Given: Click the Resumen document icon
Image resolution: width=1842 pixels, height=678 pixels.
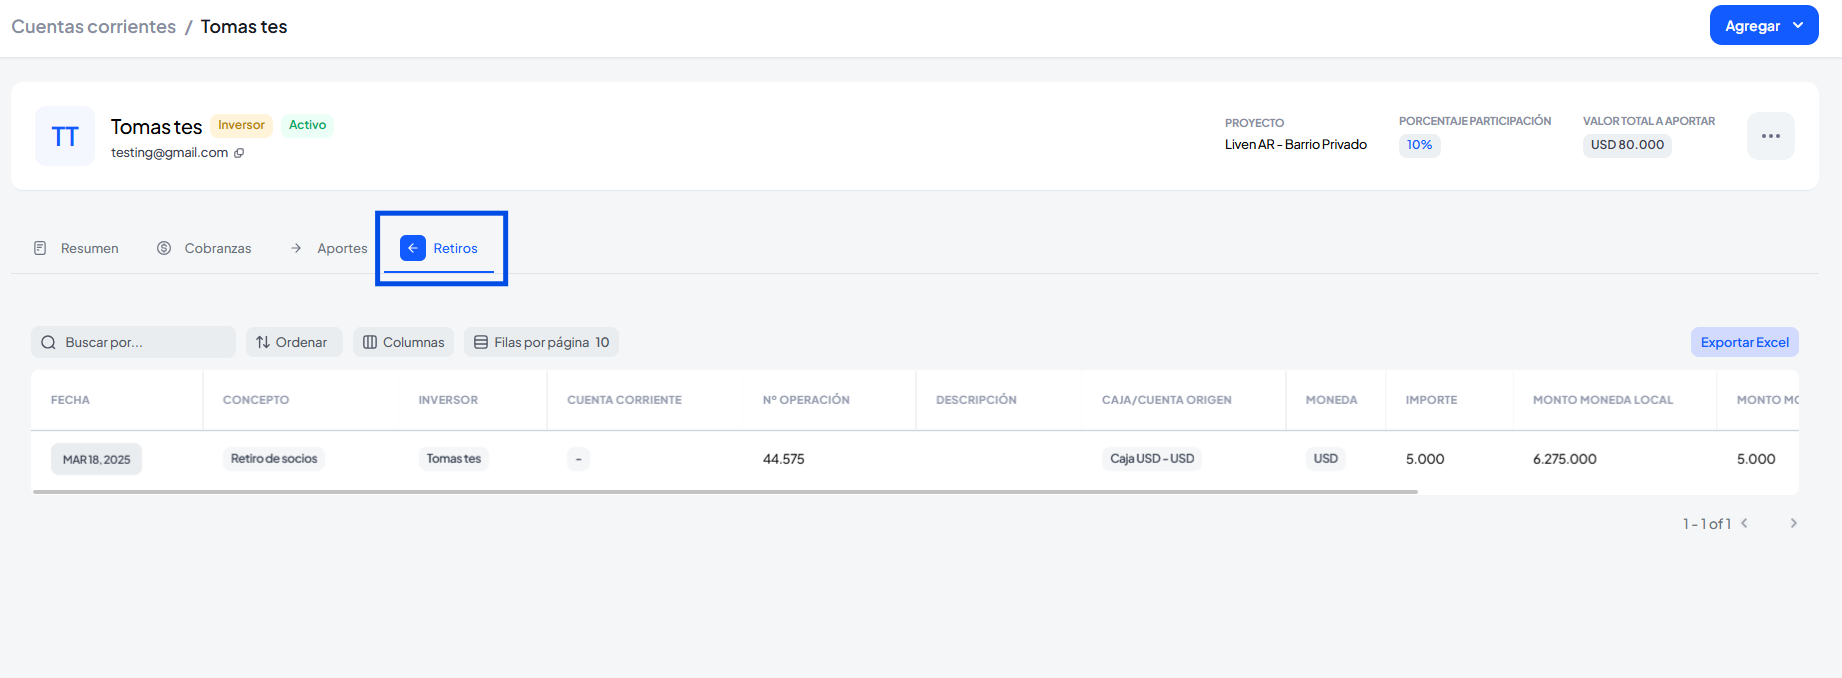Looking at the screenshot, I should (x=40, y=248).
